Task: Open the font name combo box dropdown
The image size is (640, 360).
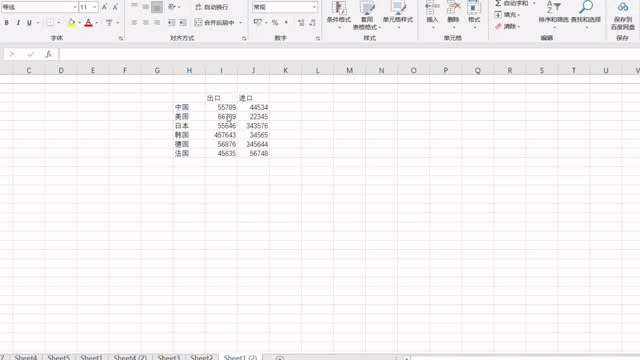Action: click(x=75, y=7)
